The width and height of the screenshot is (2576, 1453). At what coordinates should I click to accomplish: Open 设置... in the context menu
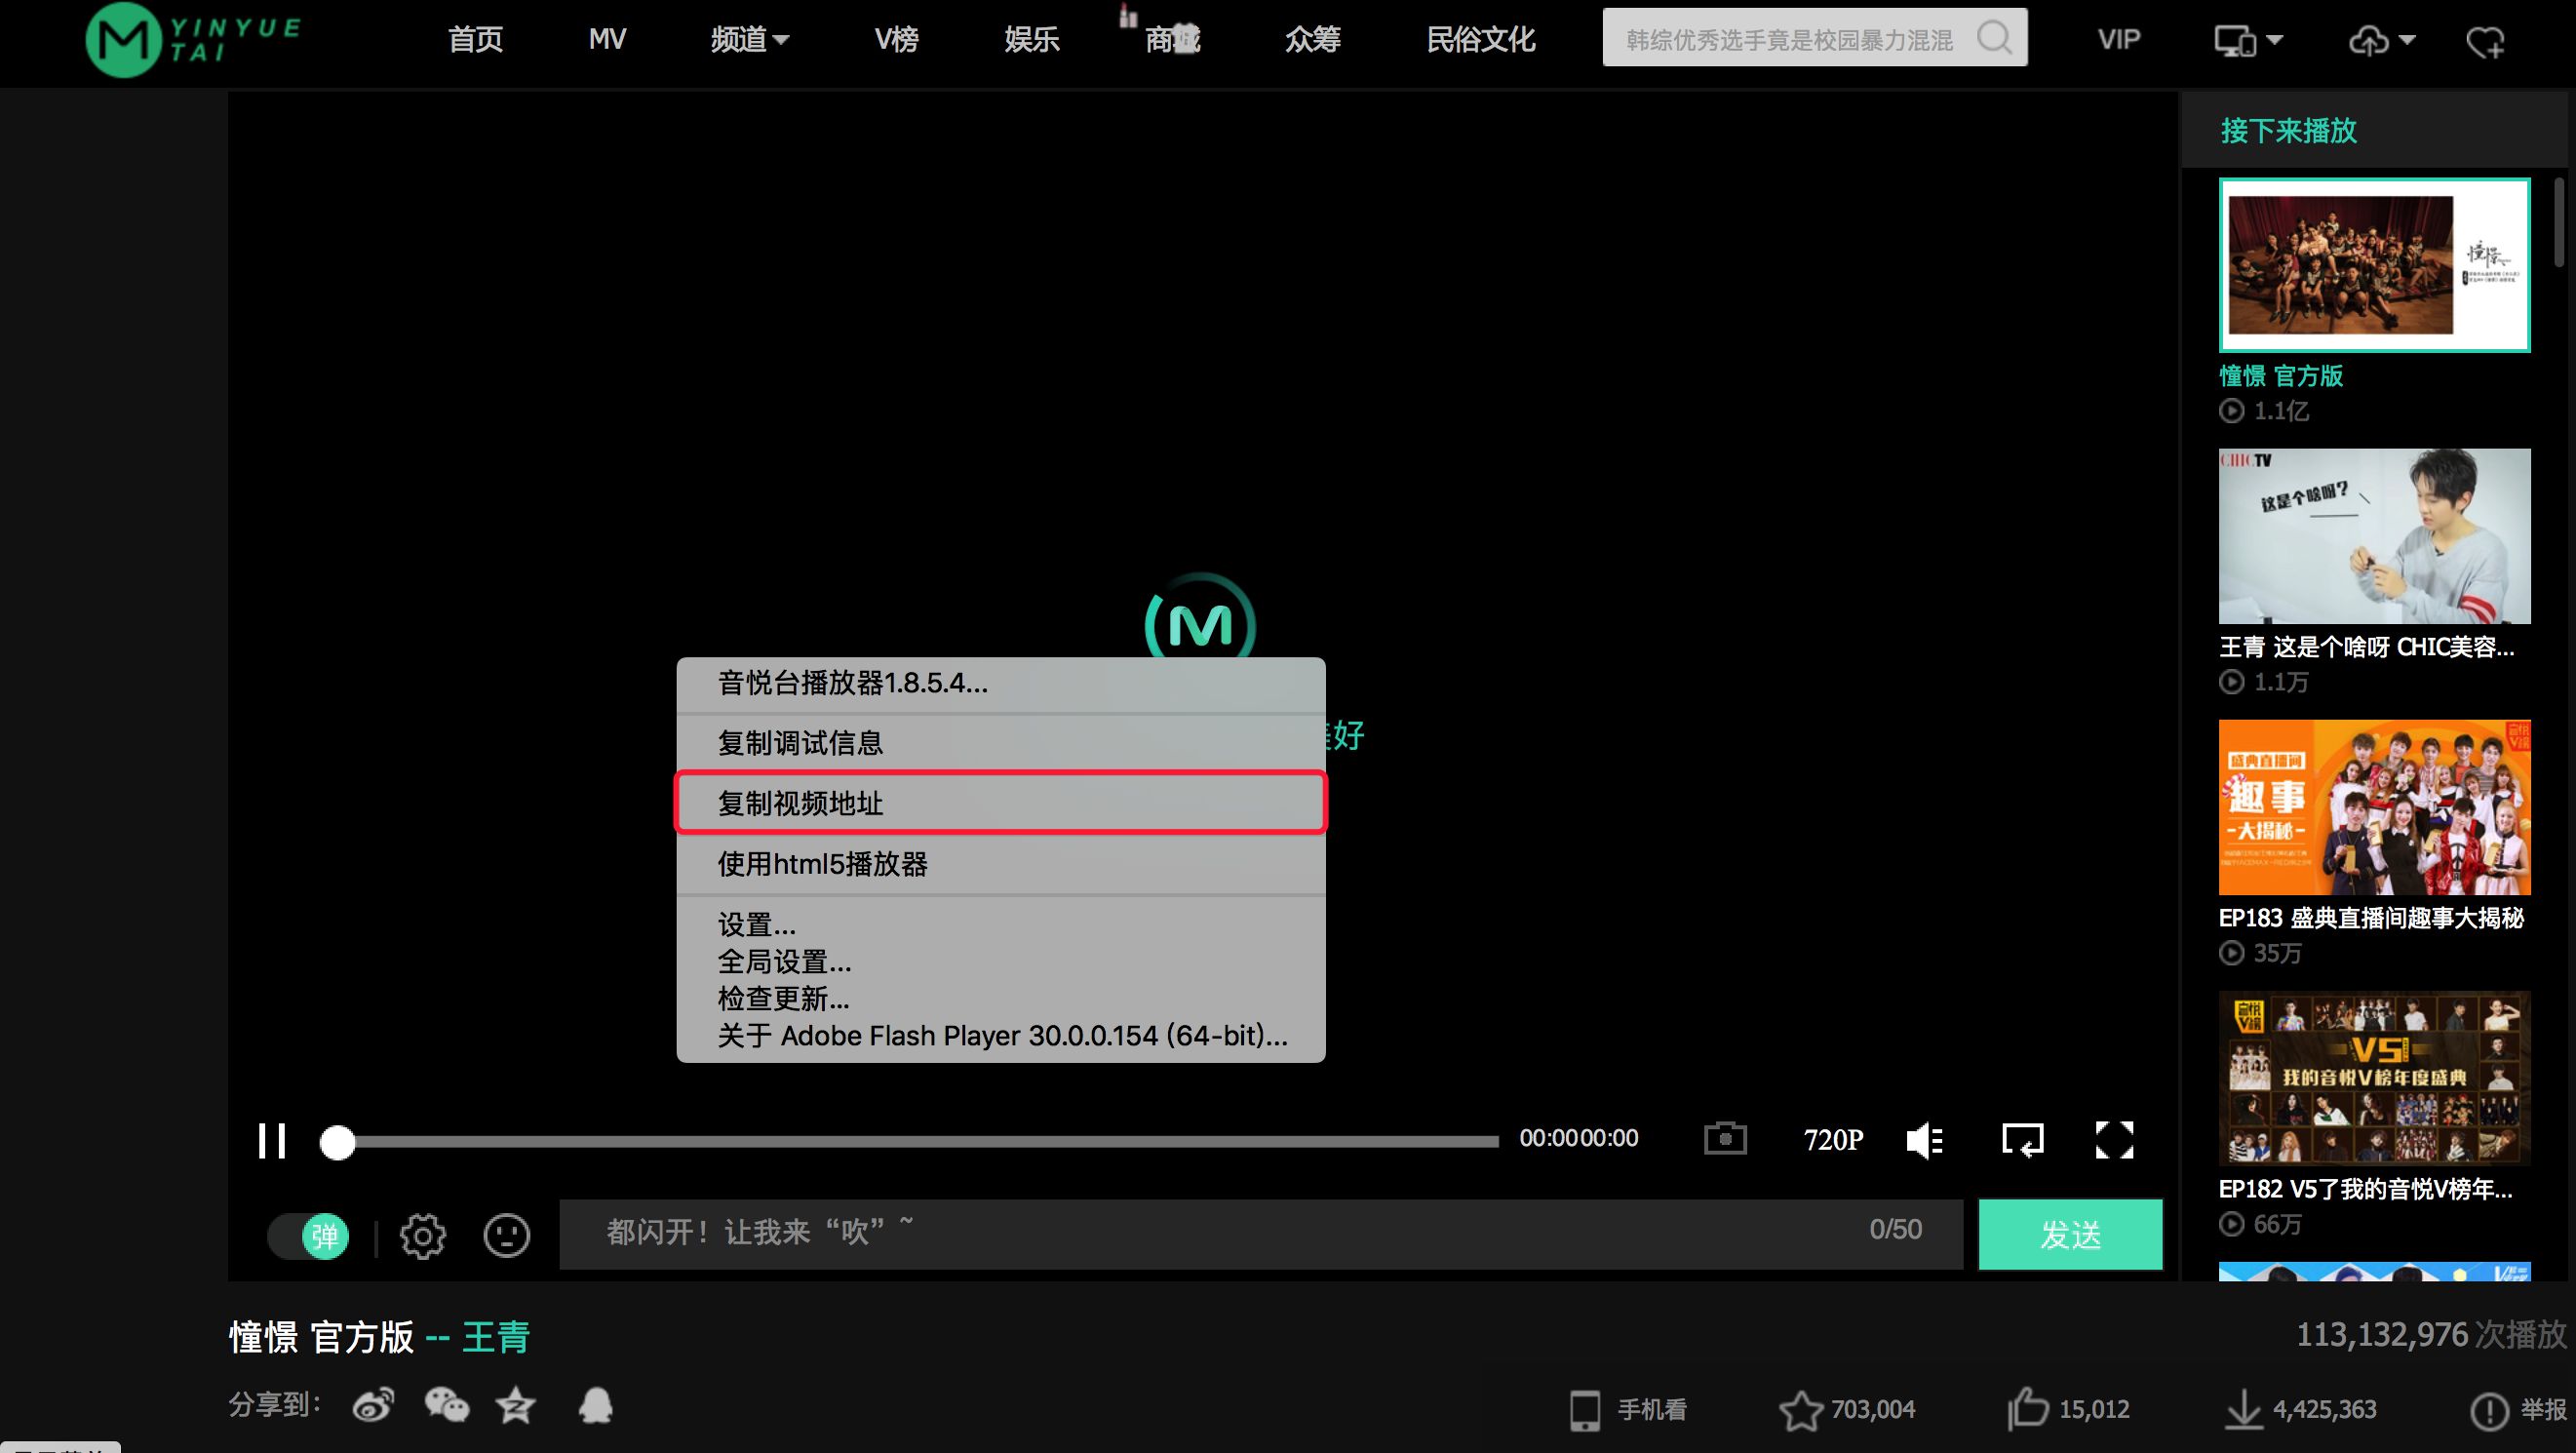click(x=1001, y=924)
